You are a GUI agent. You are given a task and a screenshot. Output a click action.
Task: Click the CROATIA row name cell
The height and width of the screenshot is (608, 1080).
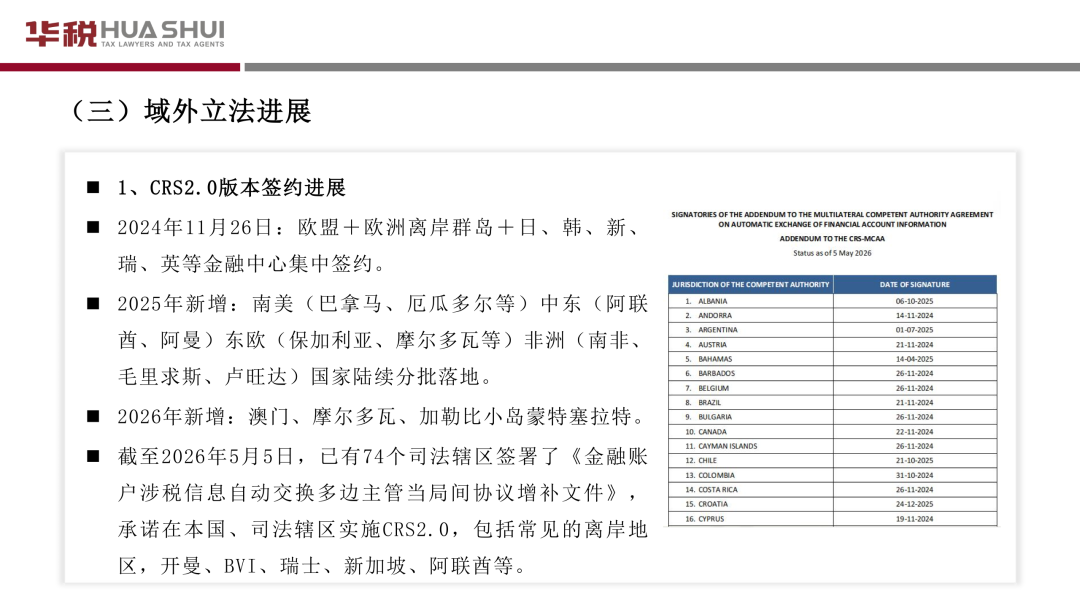point(751,504)
